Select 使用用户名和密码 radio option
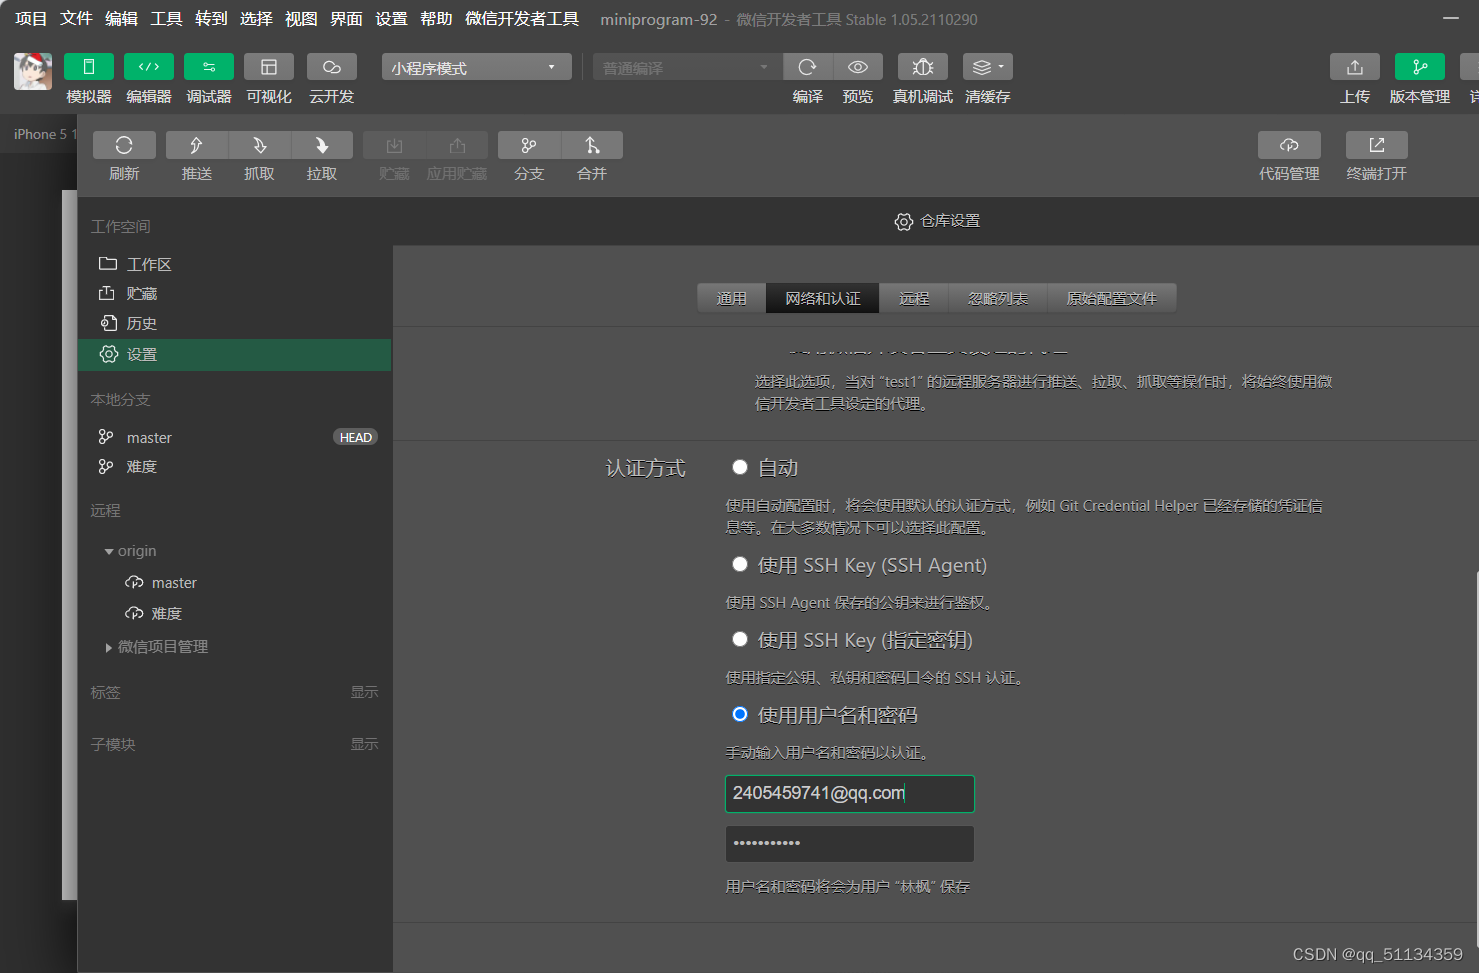The width and height of the screenshot is (1479, 973). point(740,714)
